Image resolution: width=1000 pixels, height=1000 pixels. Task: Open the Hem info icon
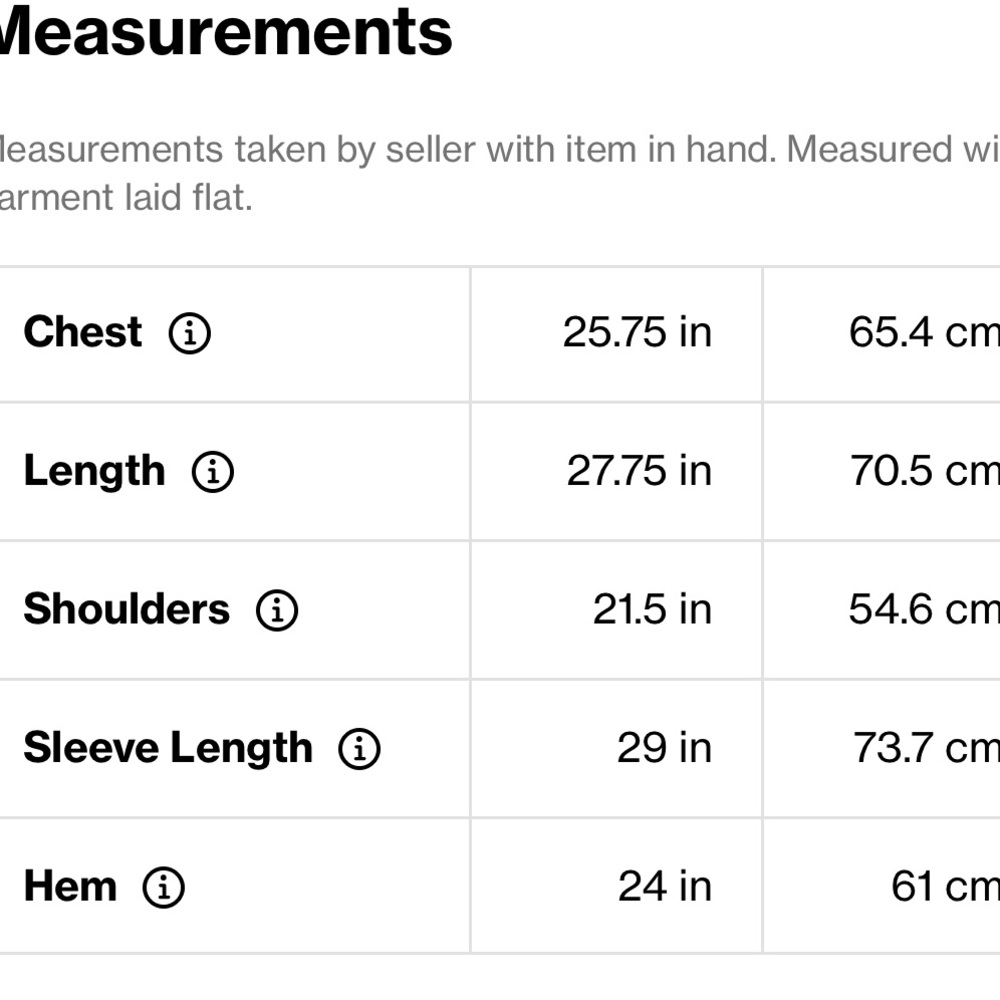tap(163, 887)
